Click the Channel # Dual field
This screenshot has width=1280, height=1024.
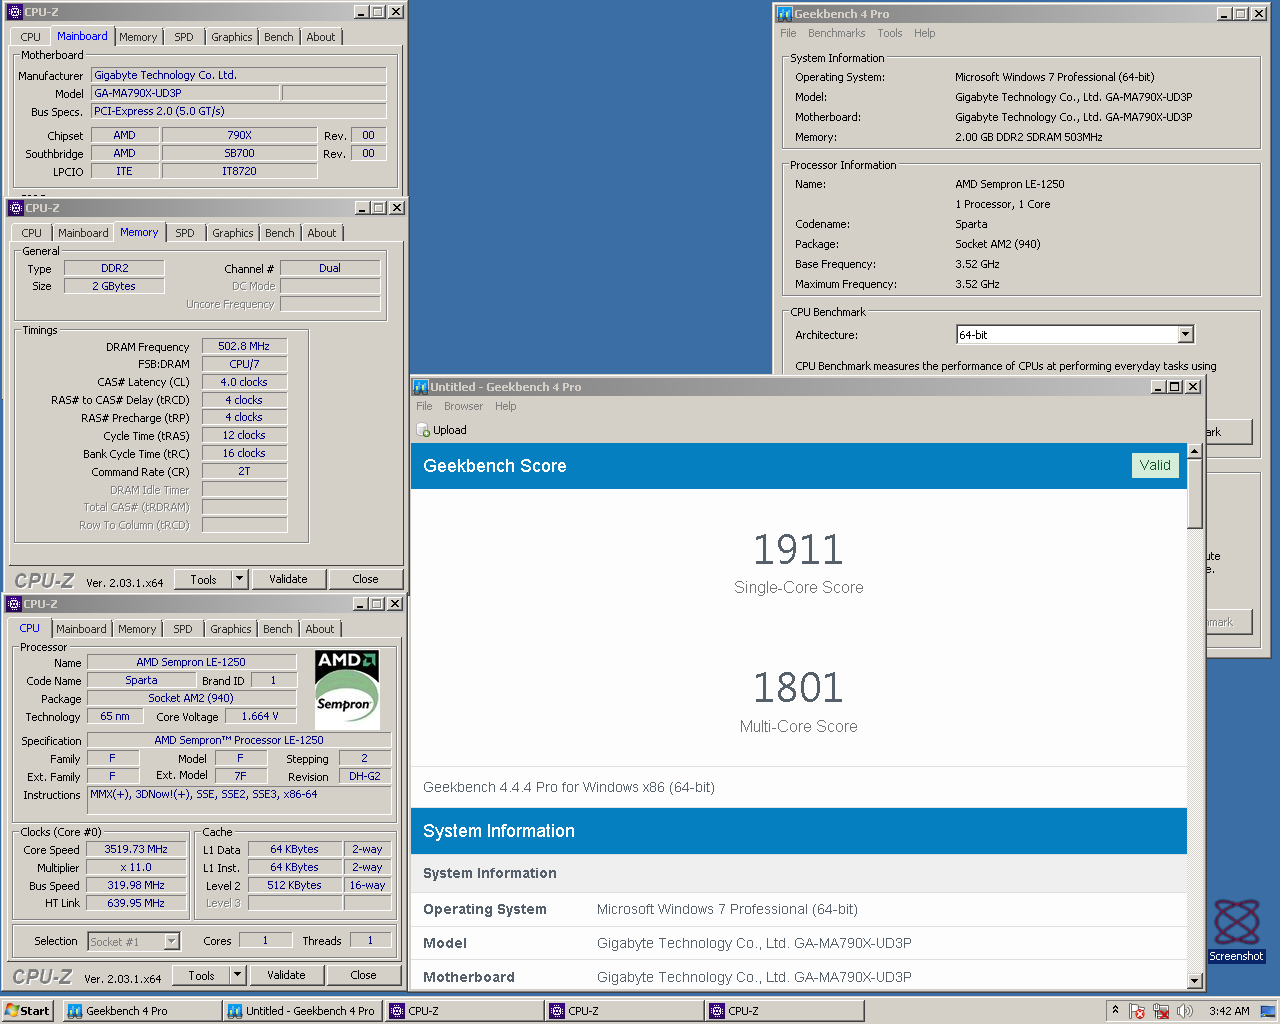click(x=330, y=268)
